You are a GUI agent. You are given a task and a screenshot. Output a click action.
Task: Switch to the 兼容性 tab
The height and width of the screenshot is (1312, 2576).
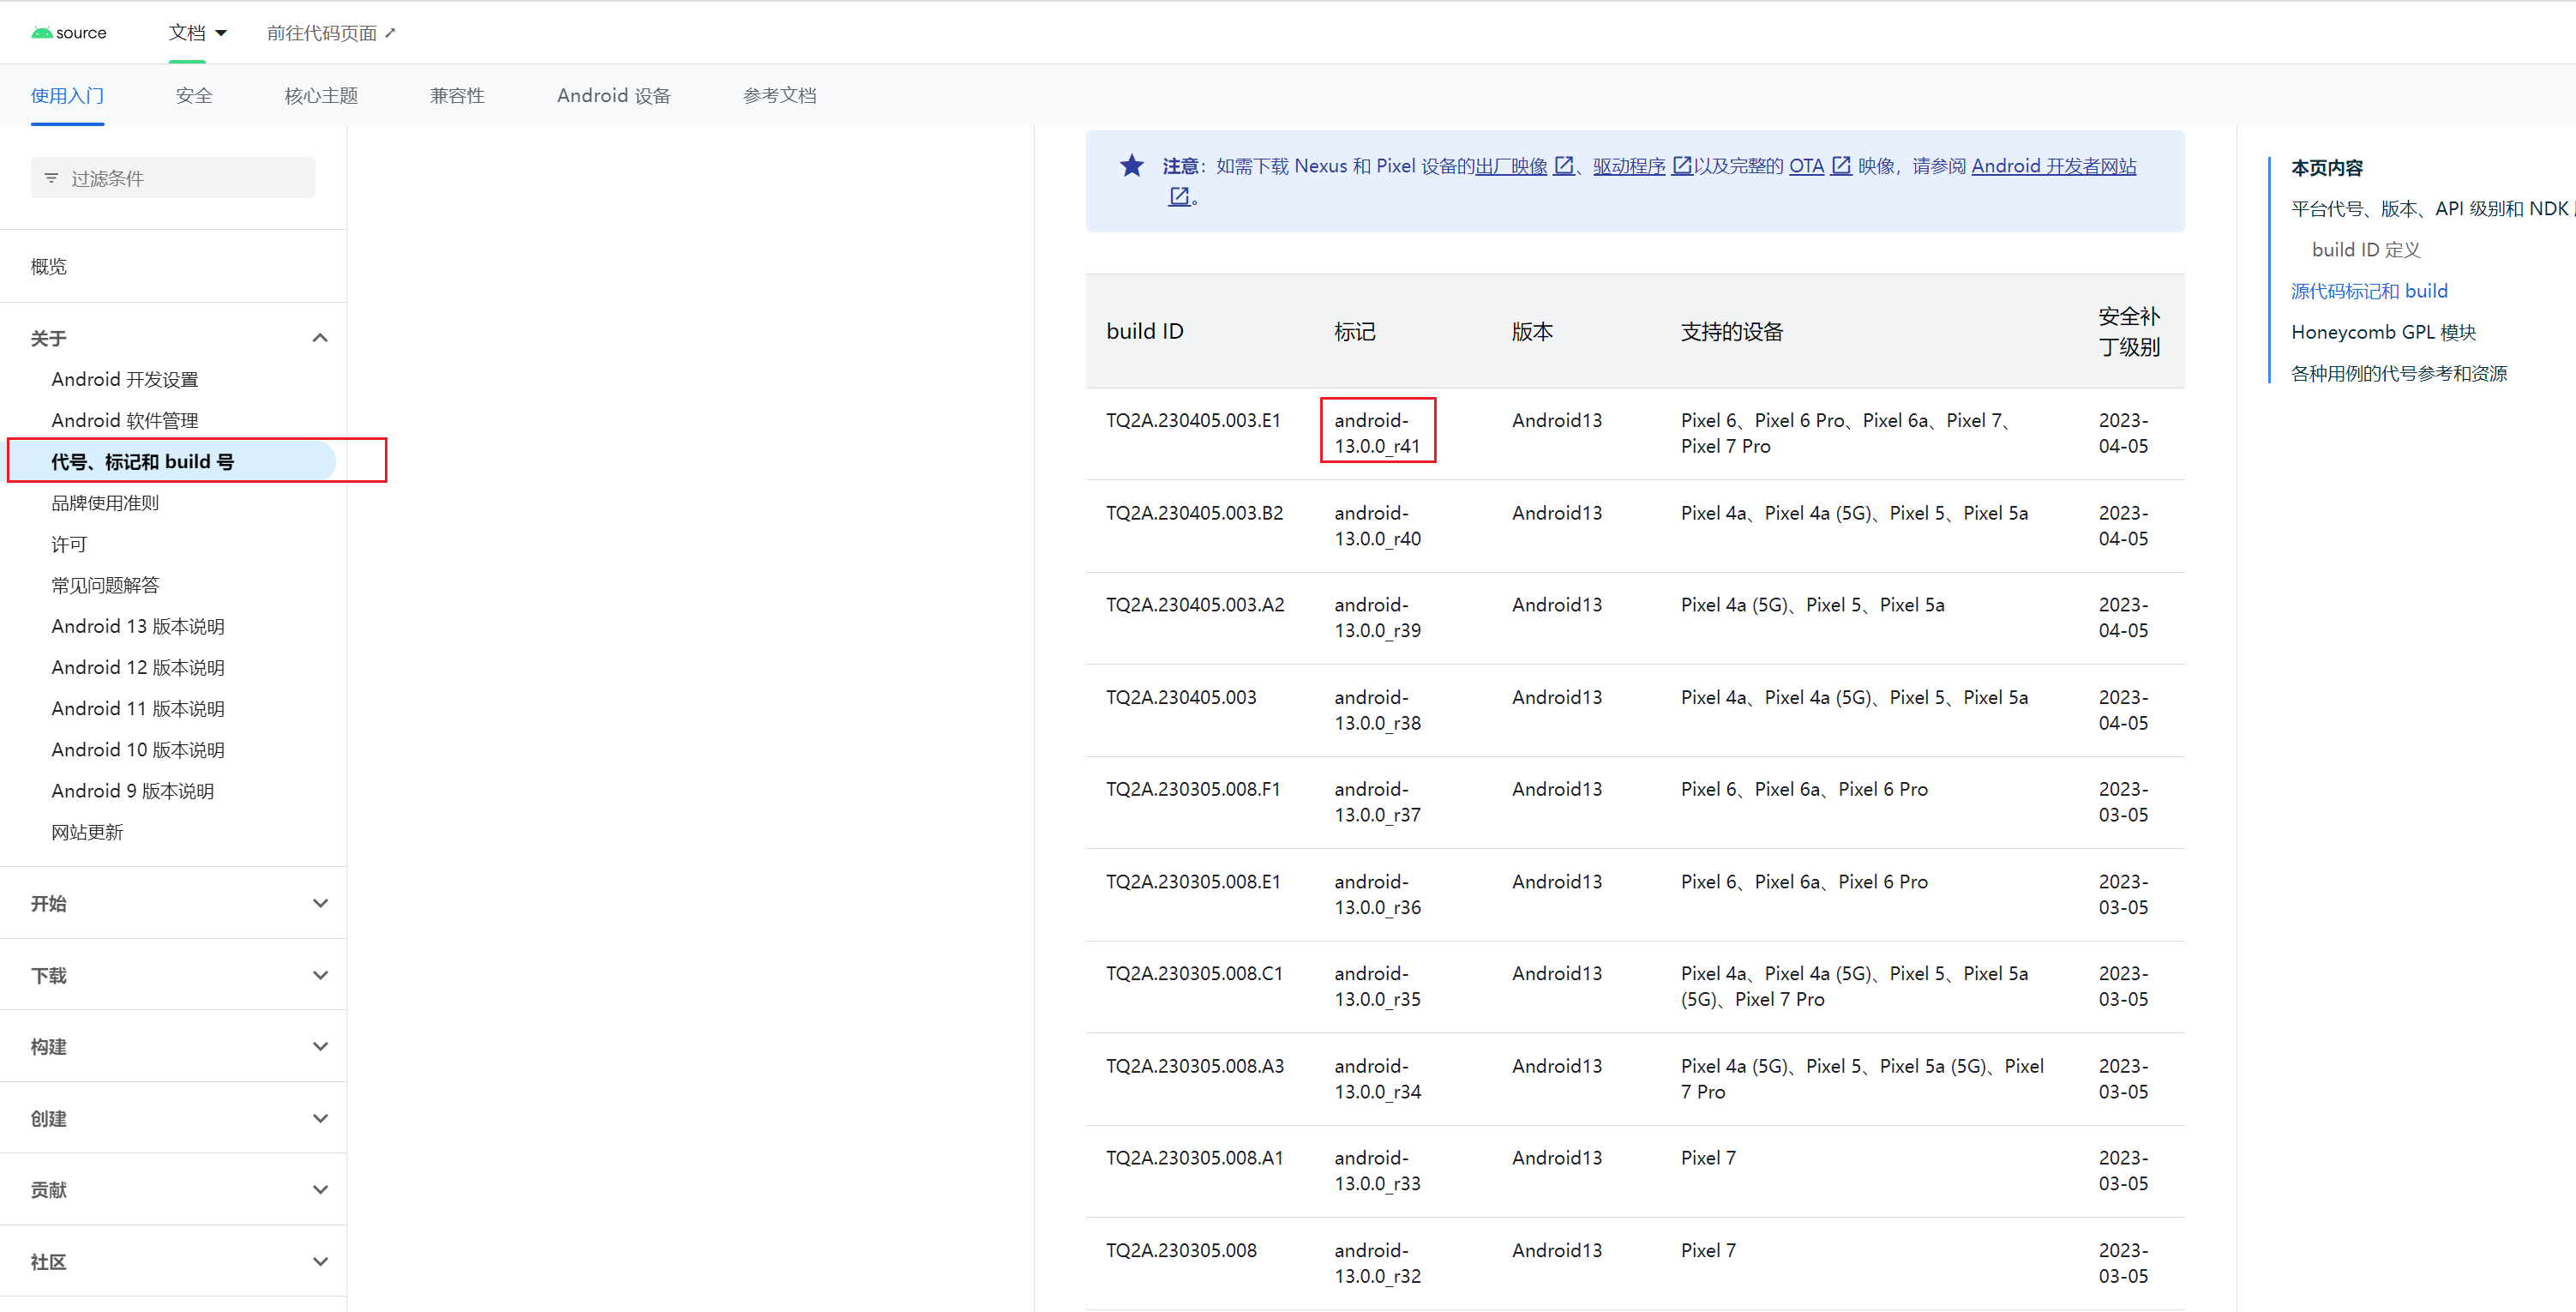tap(457, 96)
